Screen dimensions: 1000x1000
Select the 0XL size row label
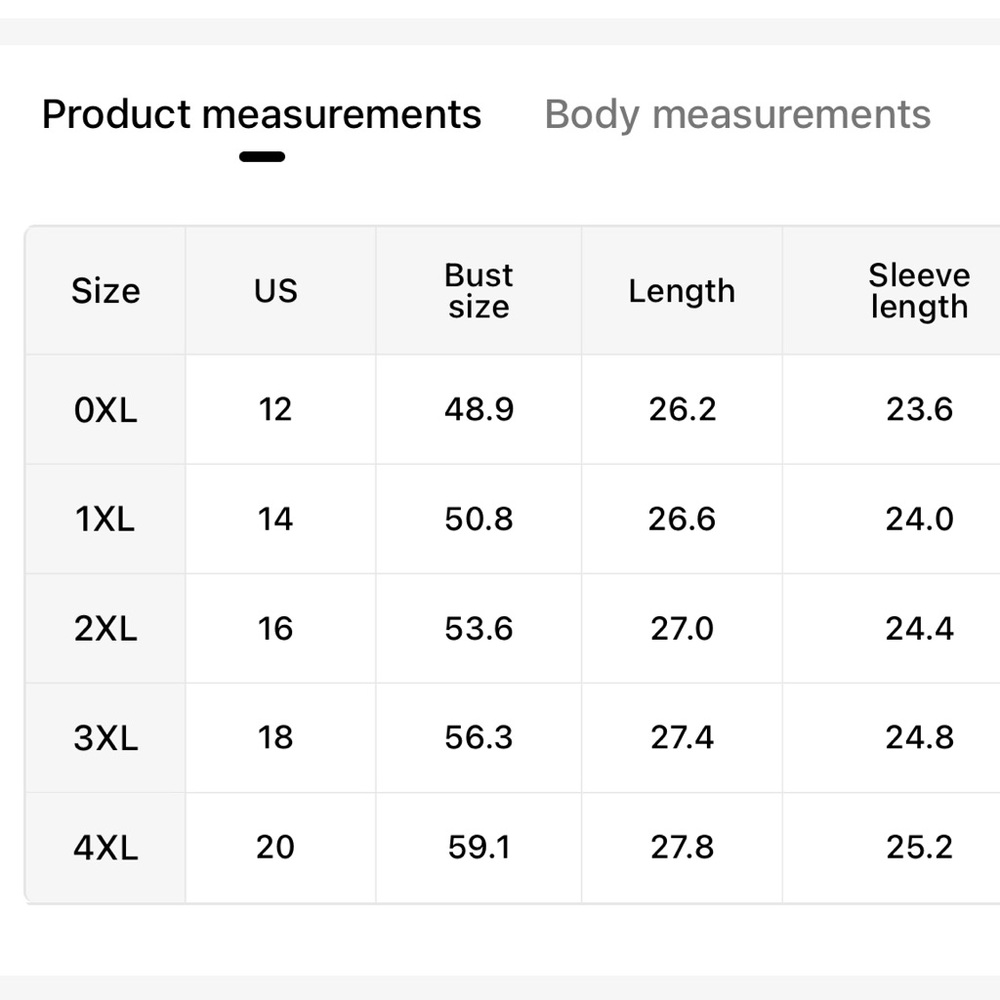(x=105, y=409)
